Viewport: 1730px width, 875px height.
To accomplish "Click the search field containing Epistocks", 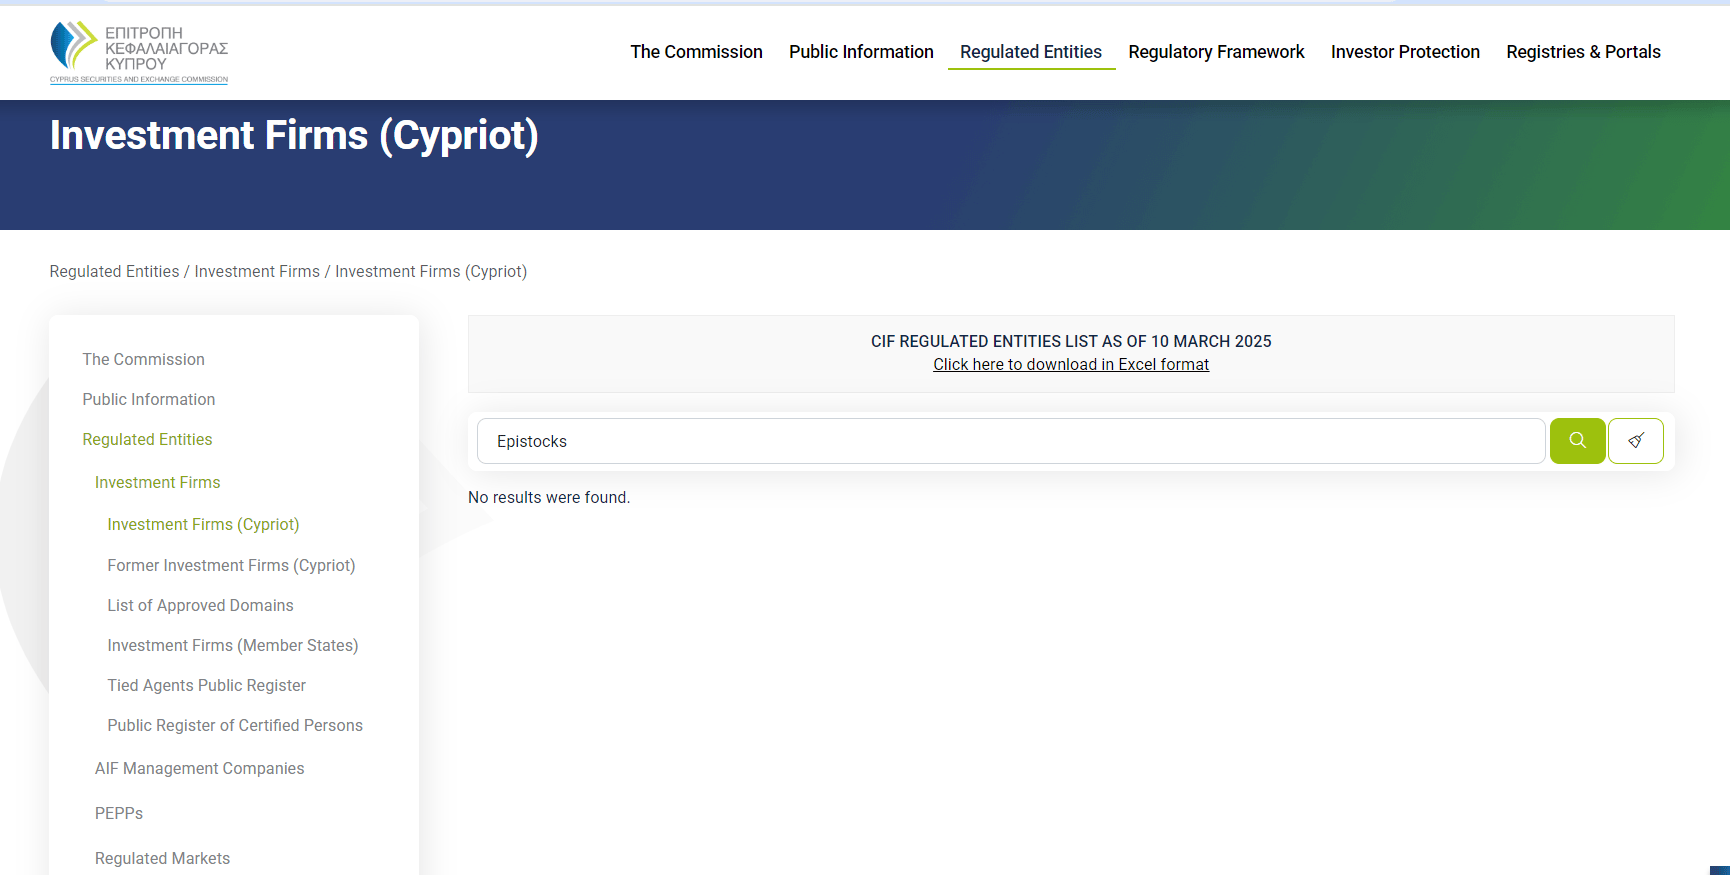I will pyautogui.click(x=1011, y=441).
